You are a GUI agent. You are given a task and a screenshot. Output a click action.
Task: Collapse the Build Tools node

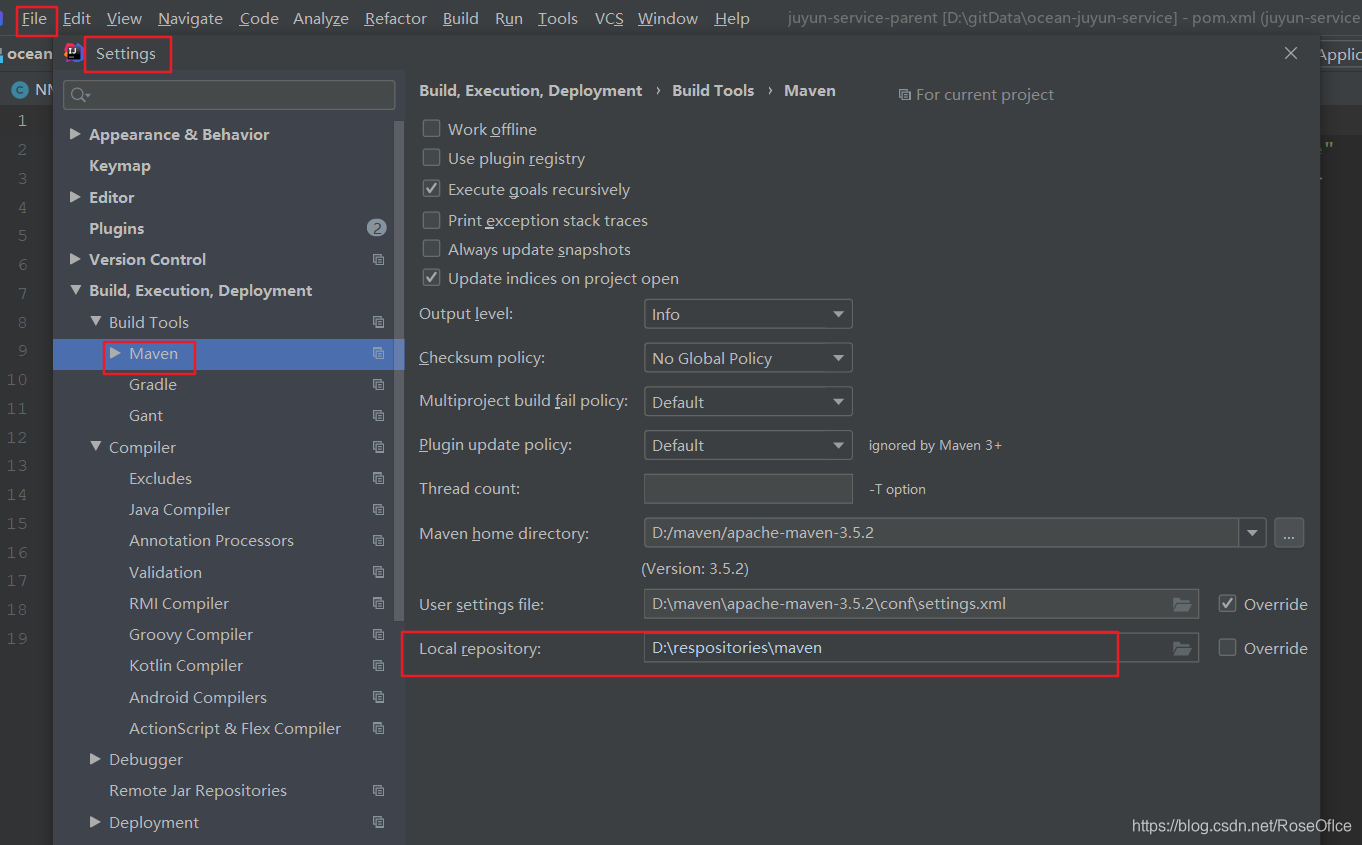coord(96,322)
